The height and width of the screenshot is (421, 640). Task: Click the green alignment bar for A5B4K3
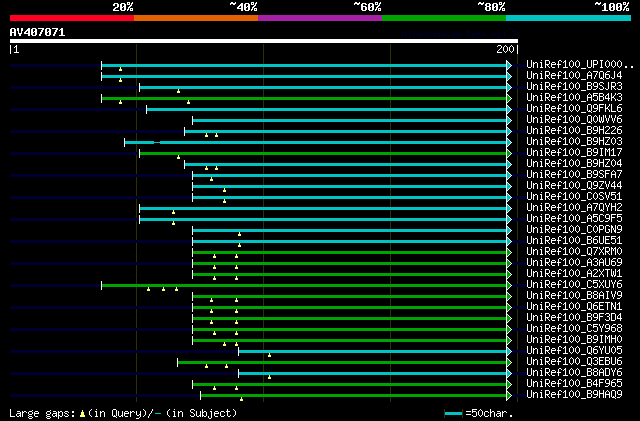[x=304, y=98]
